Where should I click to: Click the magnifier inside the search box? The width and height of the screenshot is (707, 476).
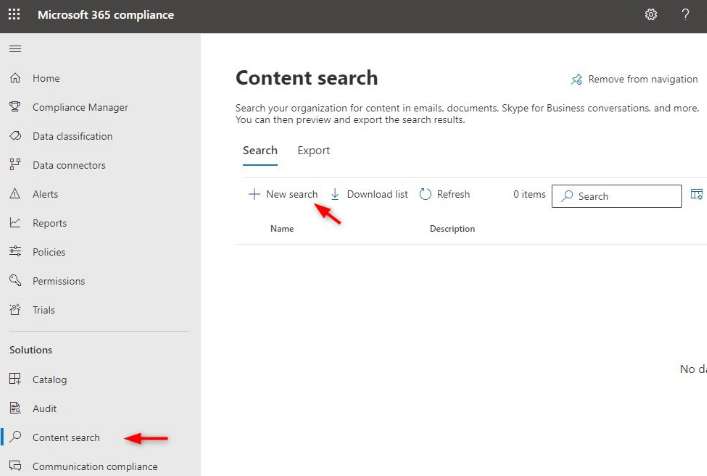pos(567,196)
